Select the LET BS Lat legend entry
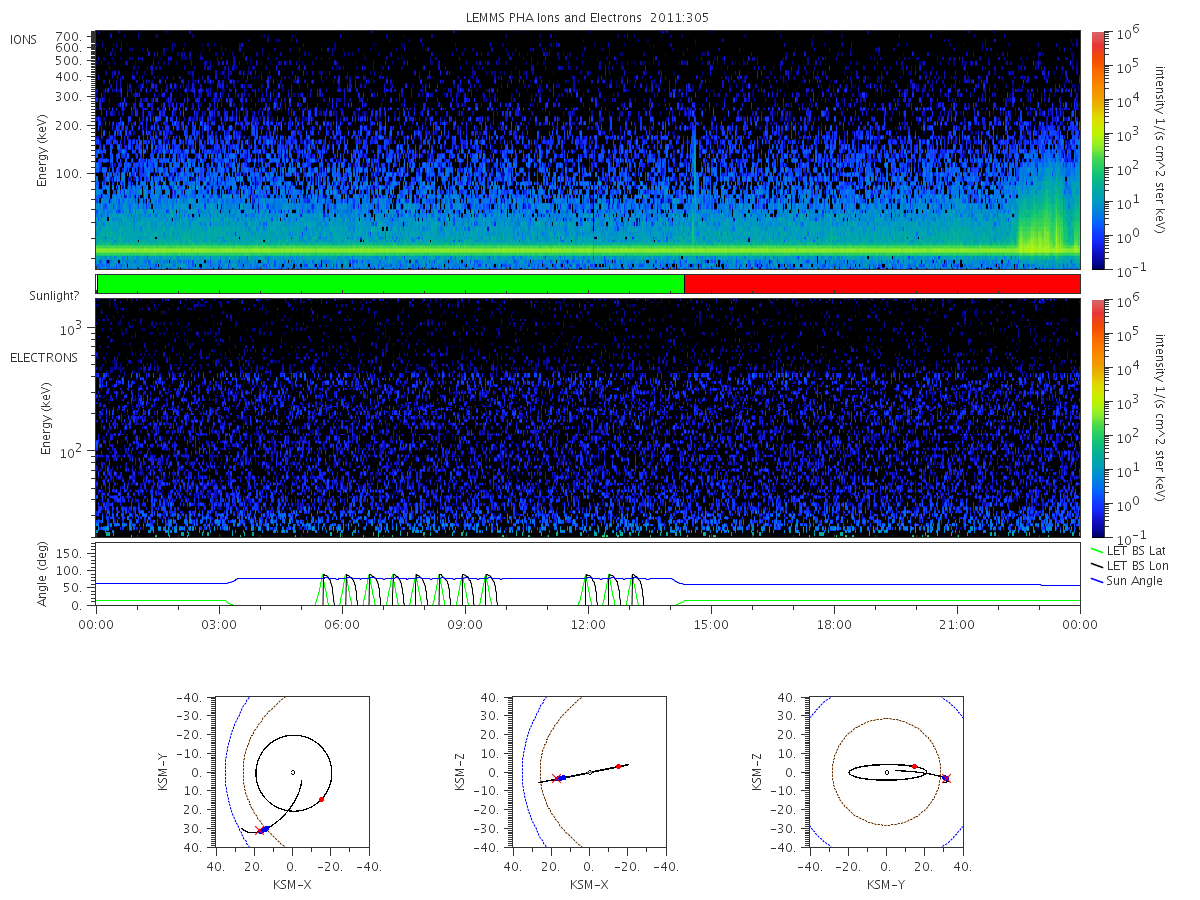 coord(1130,551)
